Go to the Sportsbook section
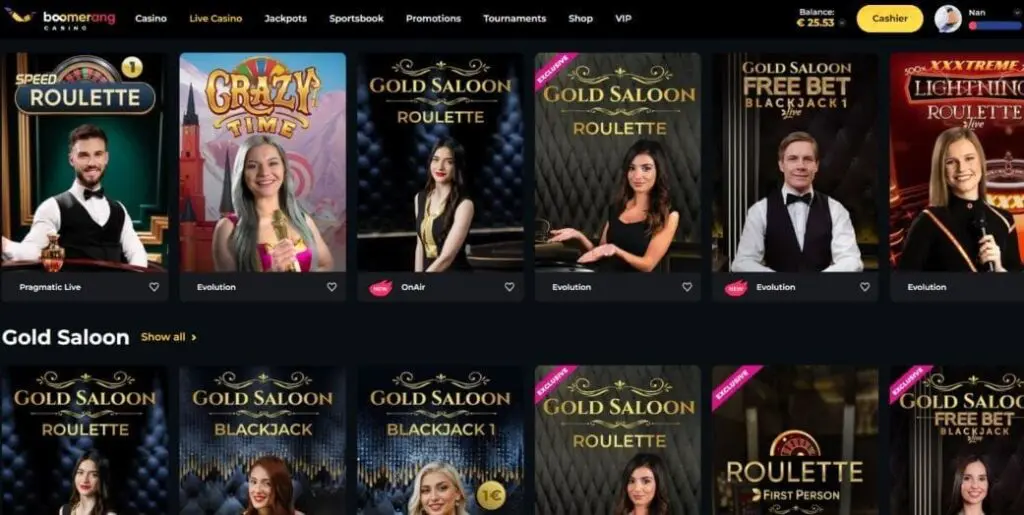 coord(356,18)
